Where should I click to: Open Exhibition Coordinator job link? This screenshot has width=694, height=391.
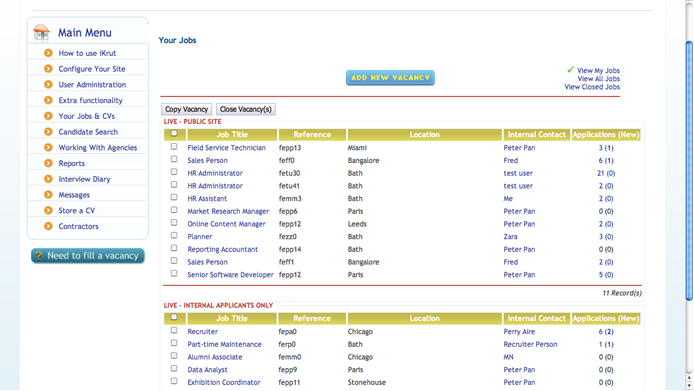click(x=224, y=382)
